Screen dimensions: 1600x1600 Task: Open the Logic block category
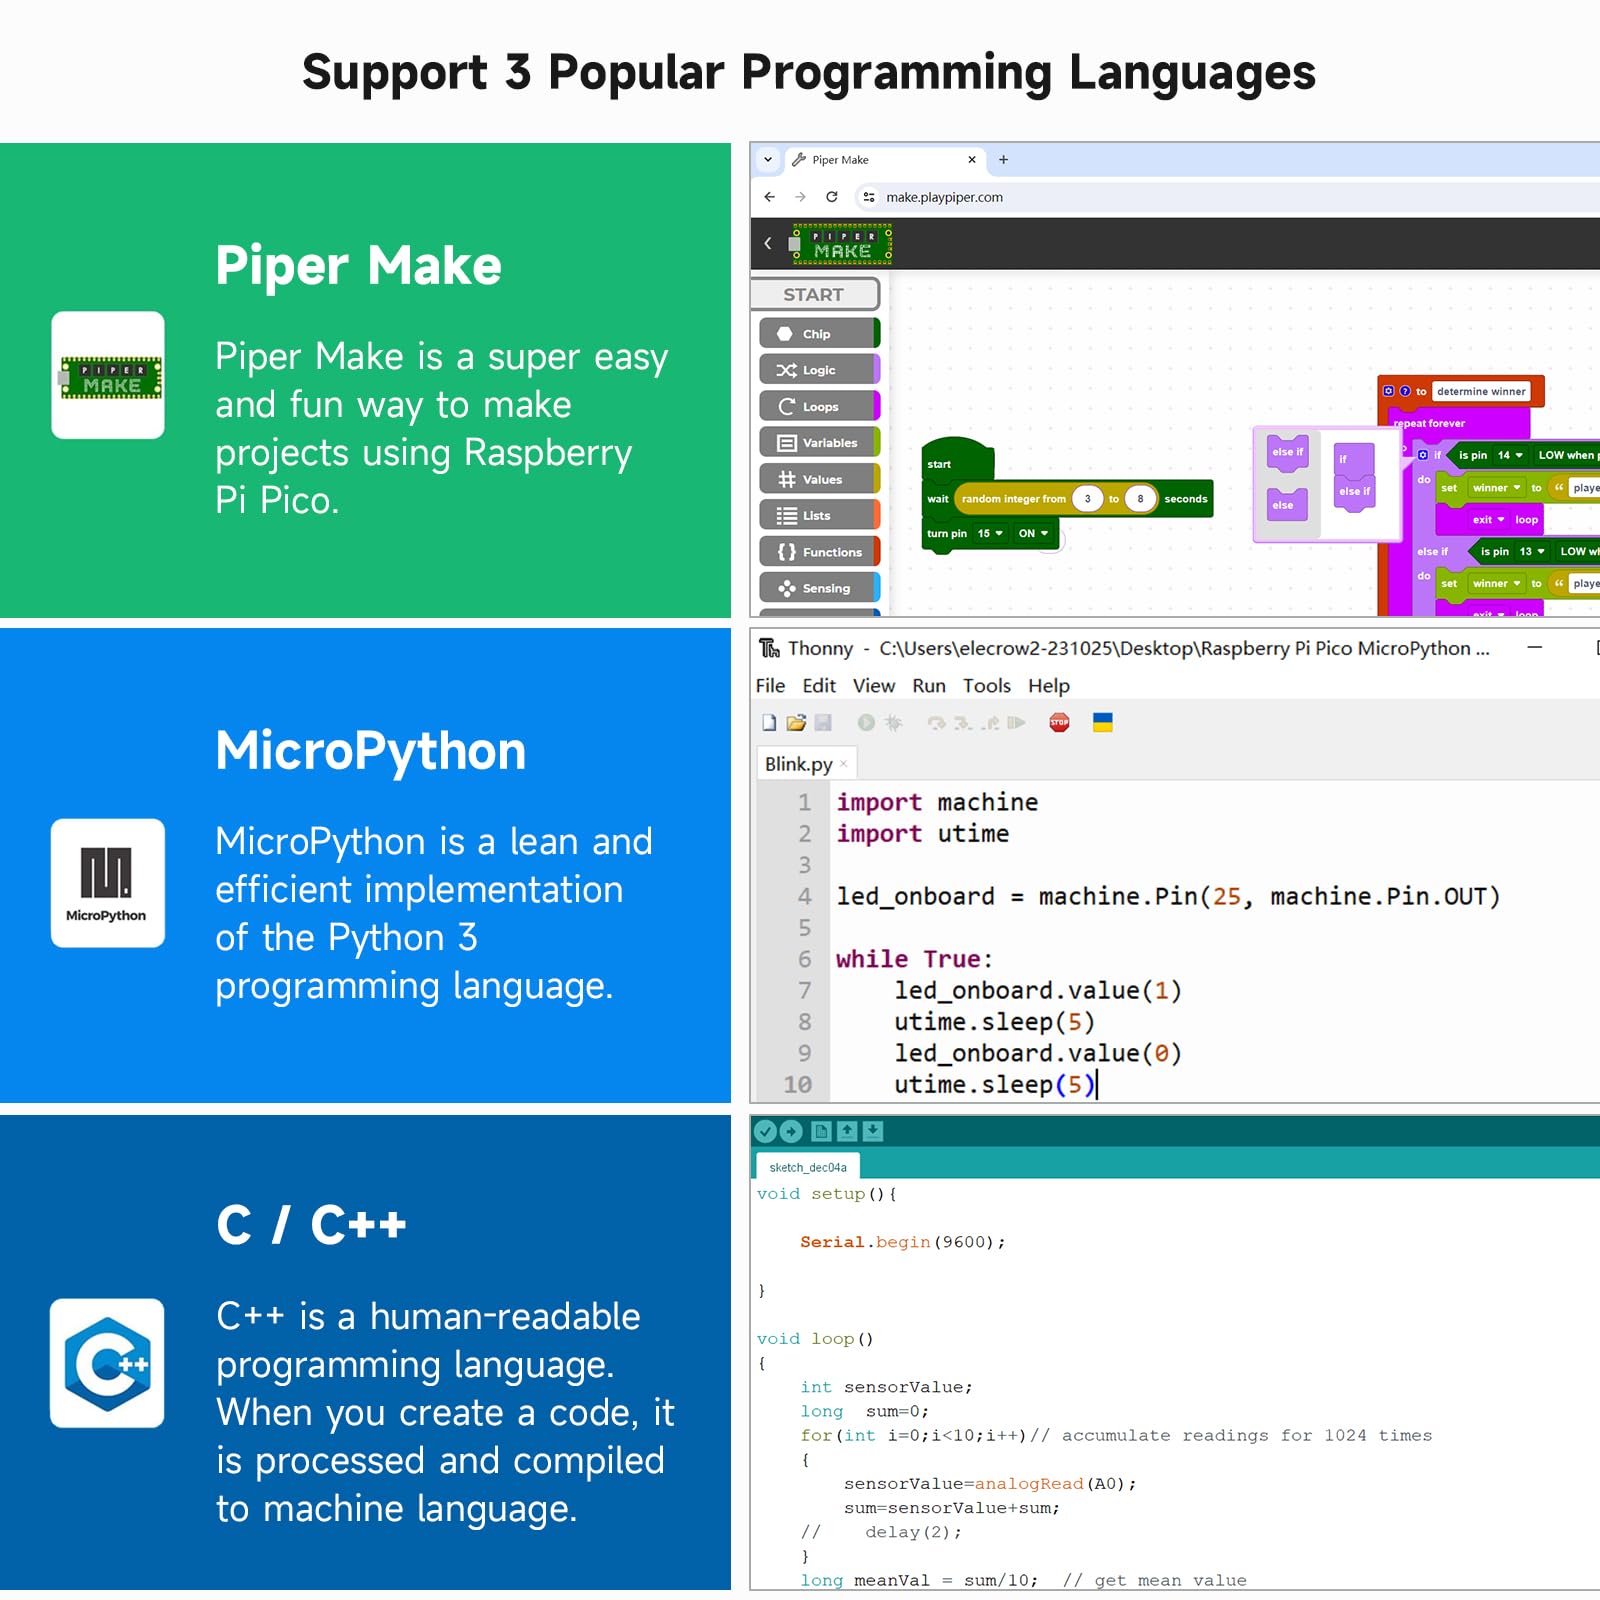point(819,370)
